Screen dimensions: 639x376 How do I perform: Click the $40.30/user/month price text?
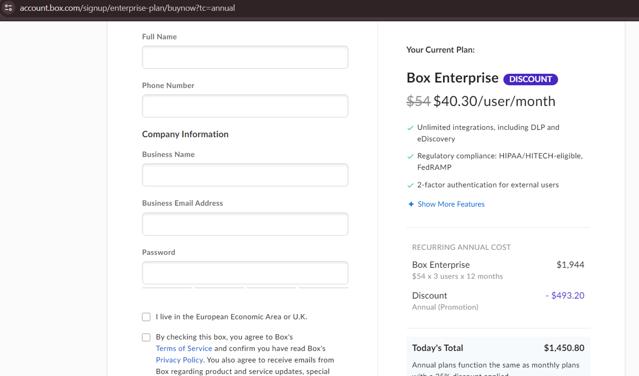point(494,101)
